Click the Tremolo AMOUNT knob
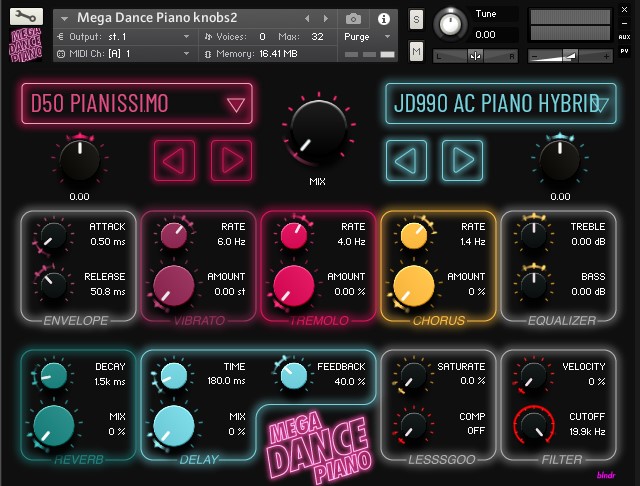Image resolution: width=640 pixels, height=486 pixels. point(294,286)
